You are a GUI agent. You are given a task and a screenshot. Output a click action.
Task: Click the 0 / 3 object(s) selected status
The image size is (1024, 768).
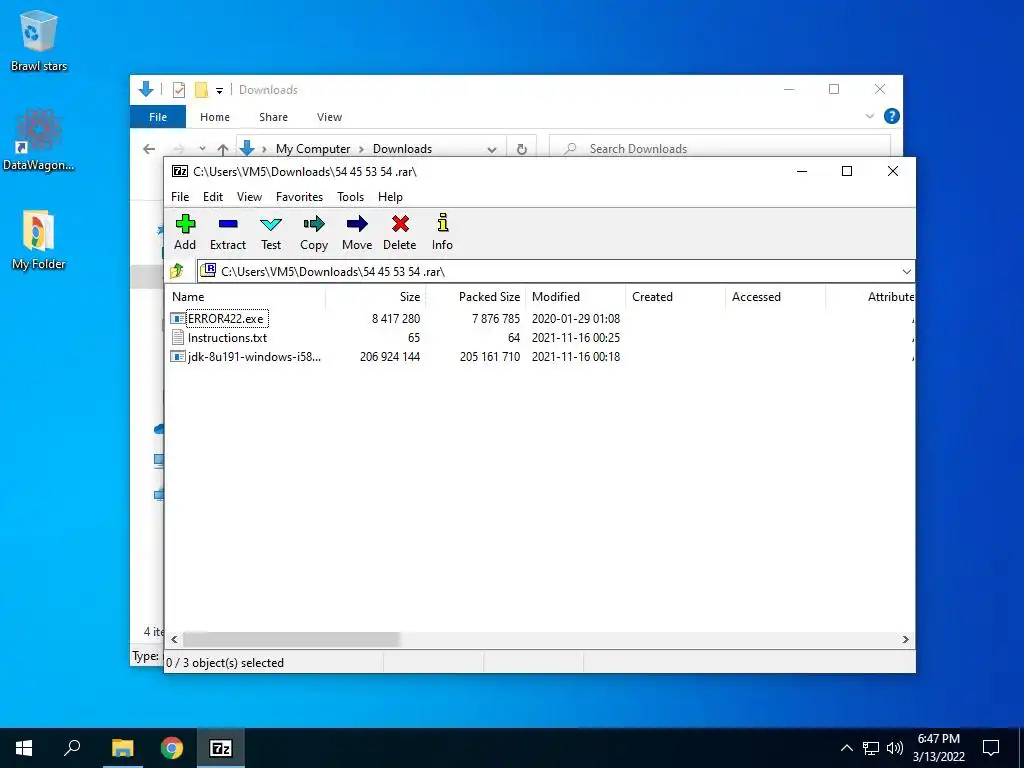(225, 663)
